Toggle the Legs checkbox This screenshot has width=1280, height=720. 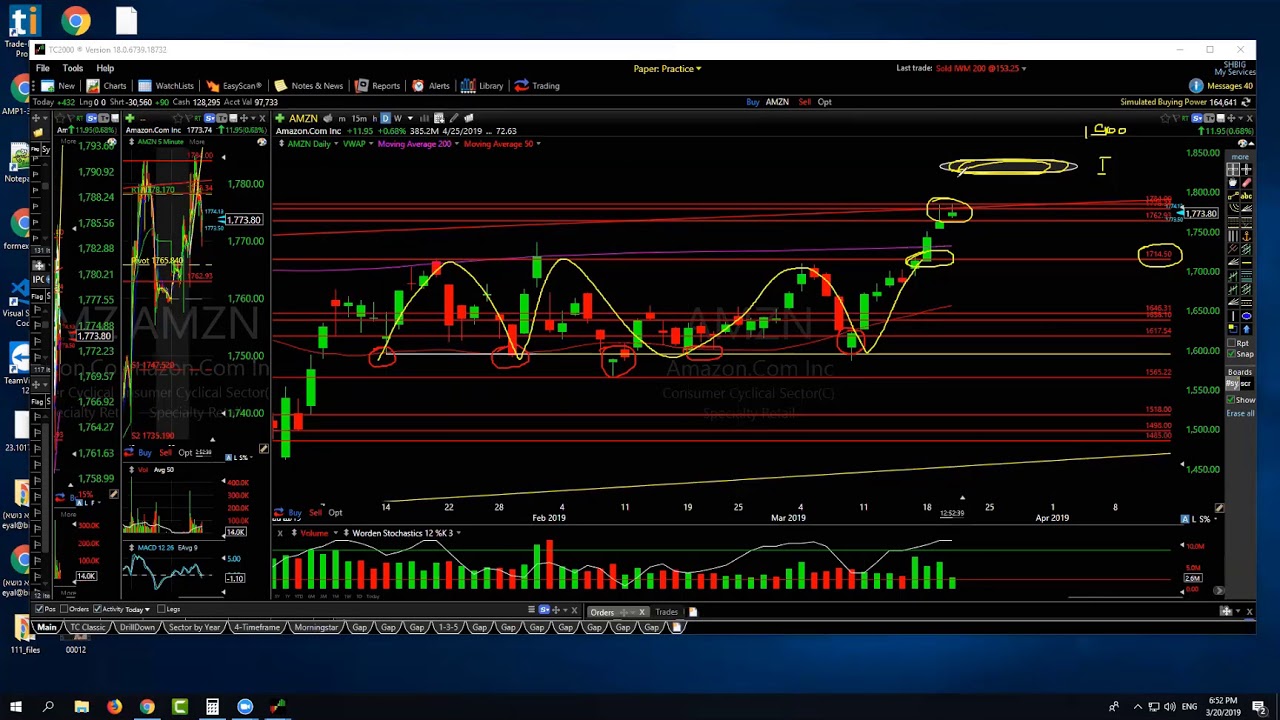click(x=161, y=609)
